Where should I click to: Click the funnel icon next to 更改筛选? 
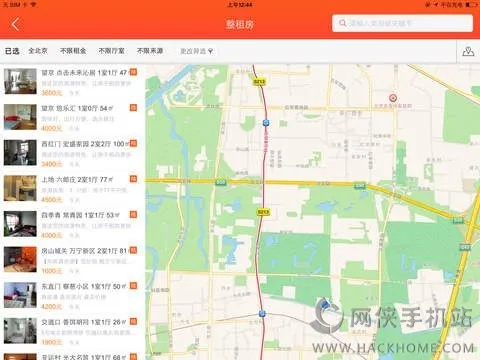210,51
